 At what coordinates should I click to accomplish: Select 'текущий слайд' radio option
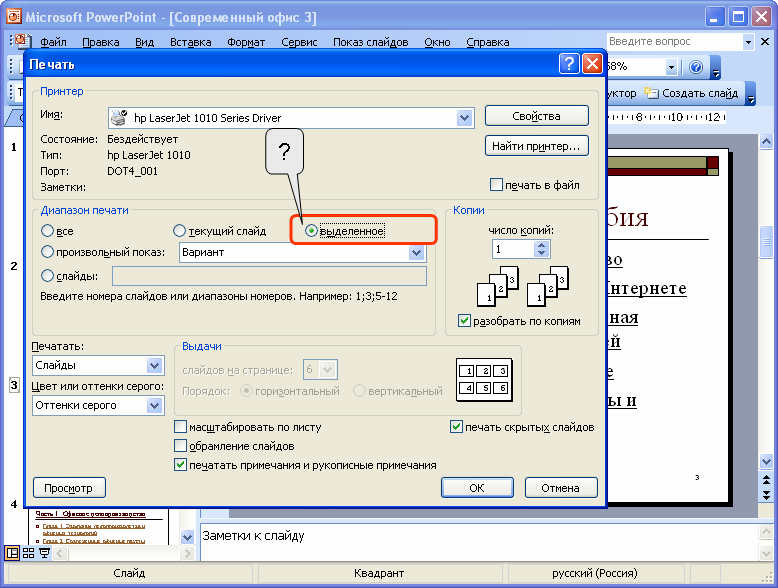[179, 231]
